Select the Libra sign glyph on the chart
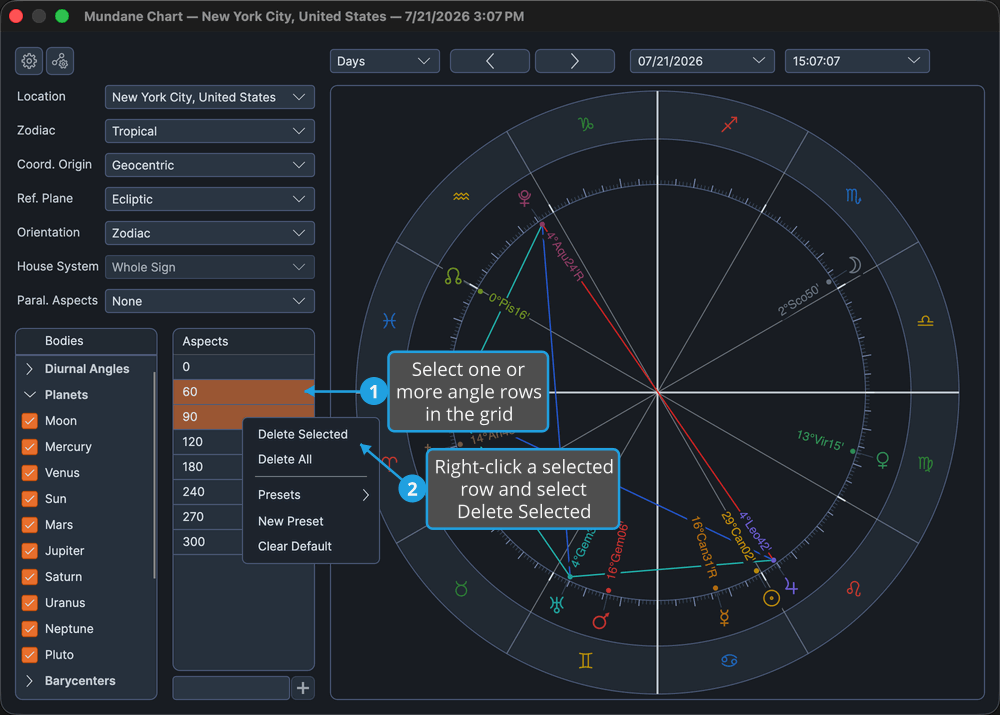 click(925, 321)
